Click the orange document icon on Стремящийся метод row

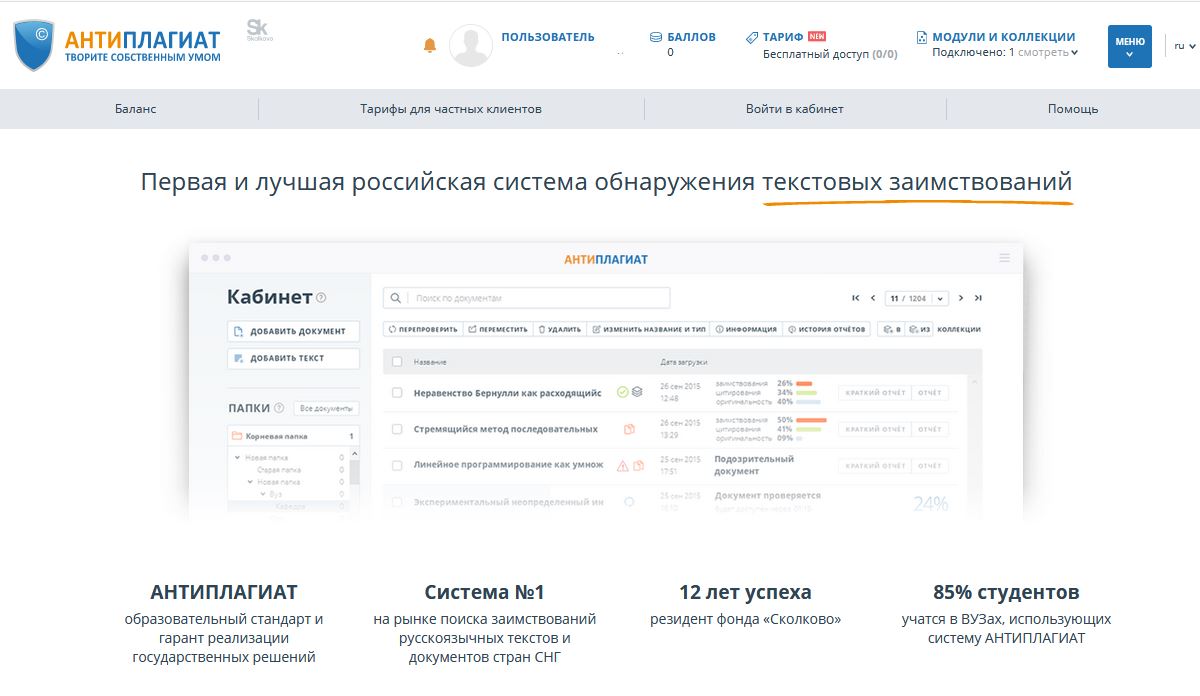point(630,429)
